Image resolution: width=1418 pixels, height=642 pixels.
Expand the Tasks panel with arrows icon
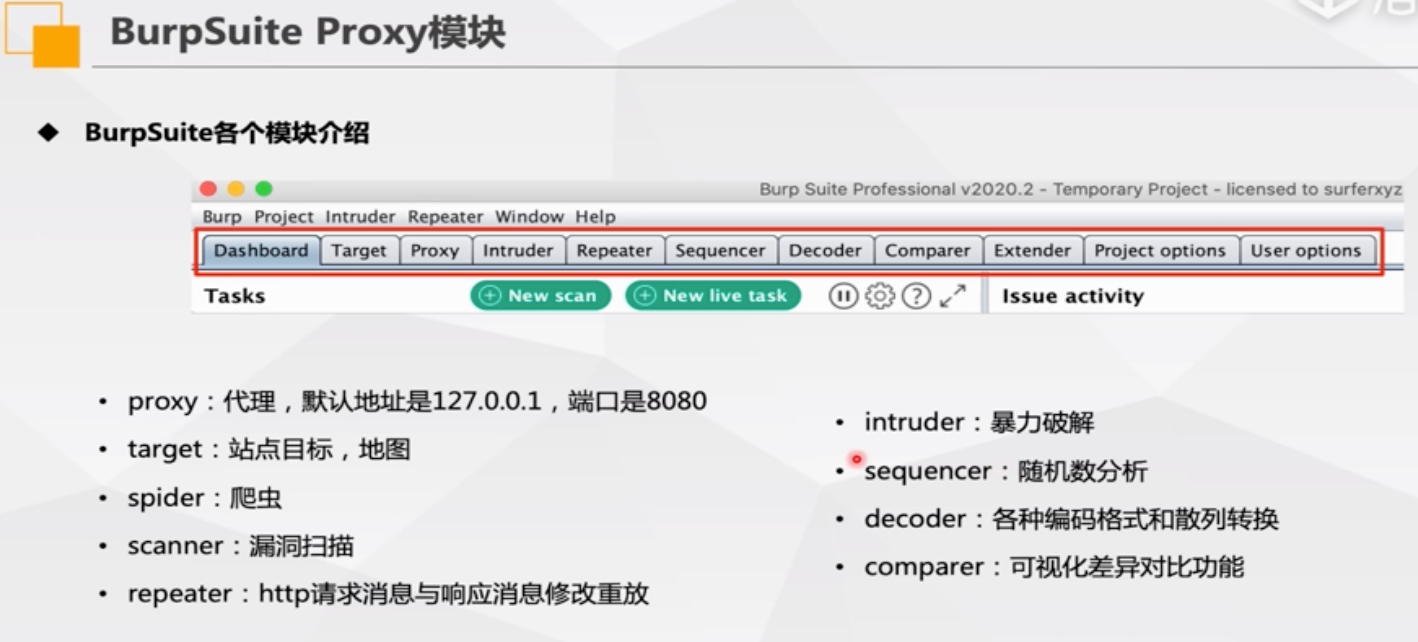click(953, 296)
